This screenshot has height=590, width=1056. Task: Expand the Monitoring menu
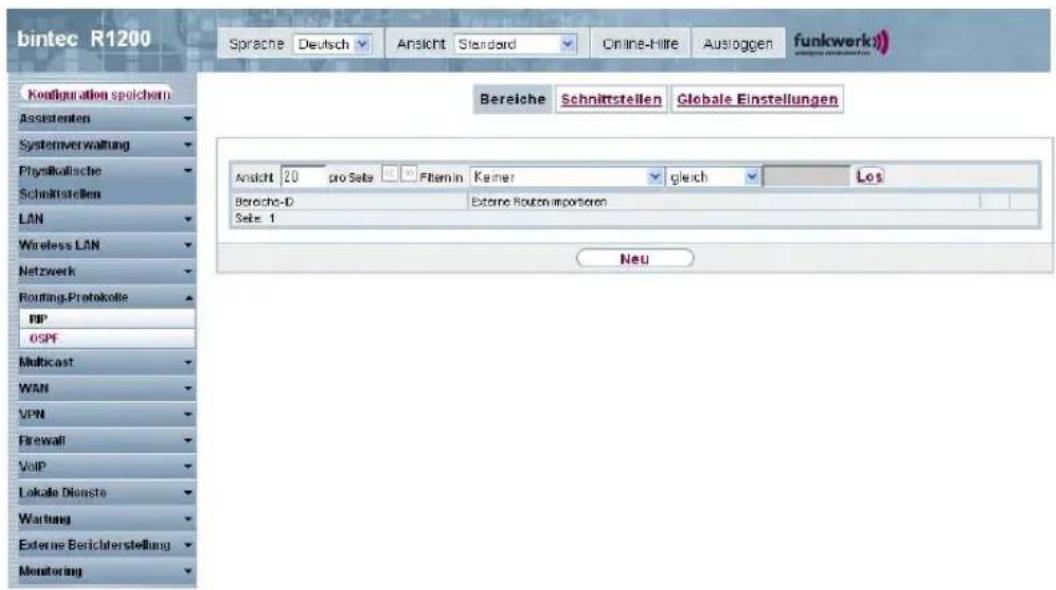(x=106, y=571)
